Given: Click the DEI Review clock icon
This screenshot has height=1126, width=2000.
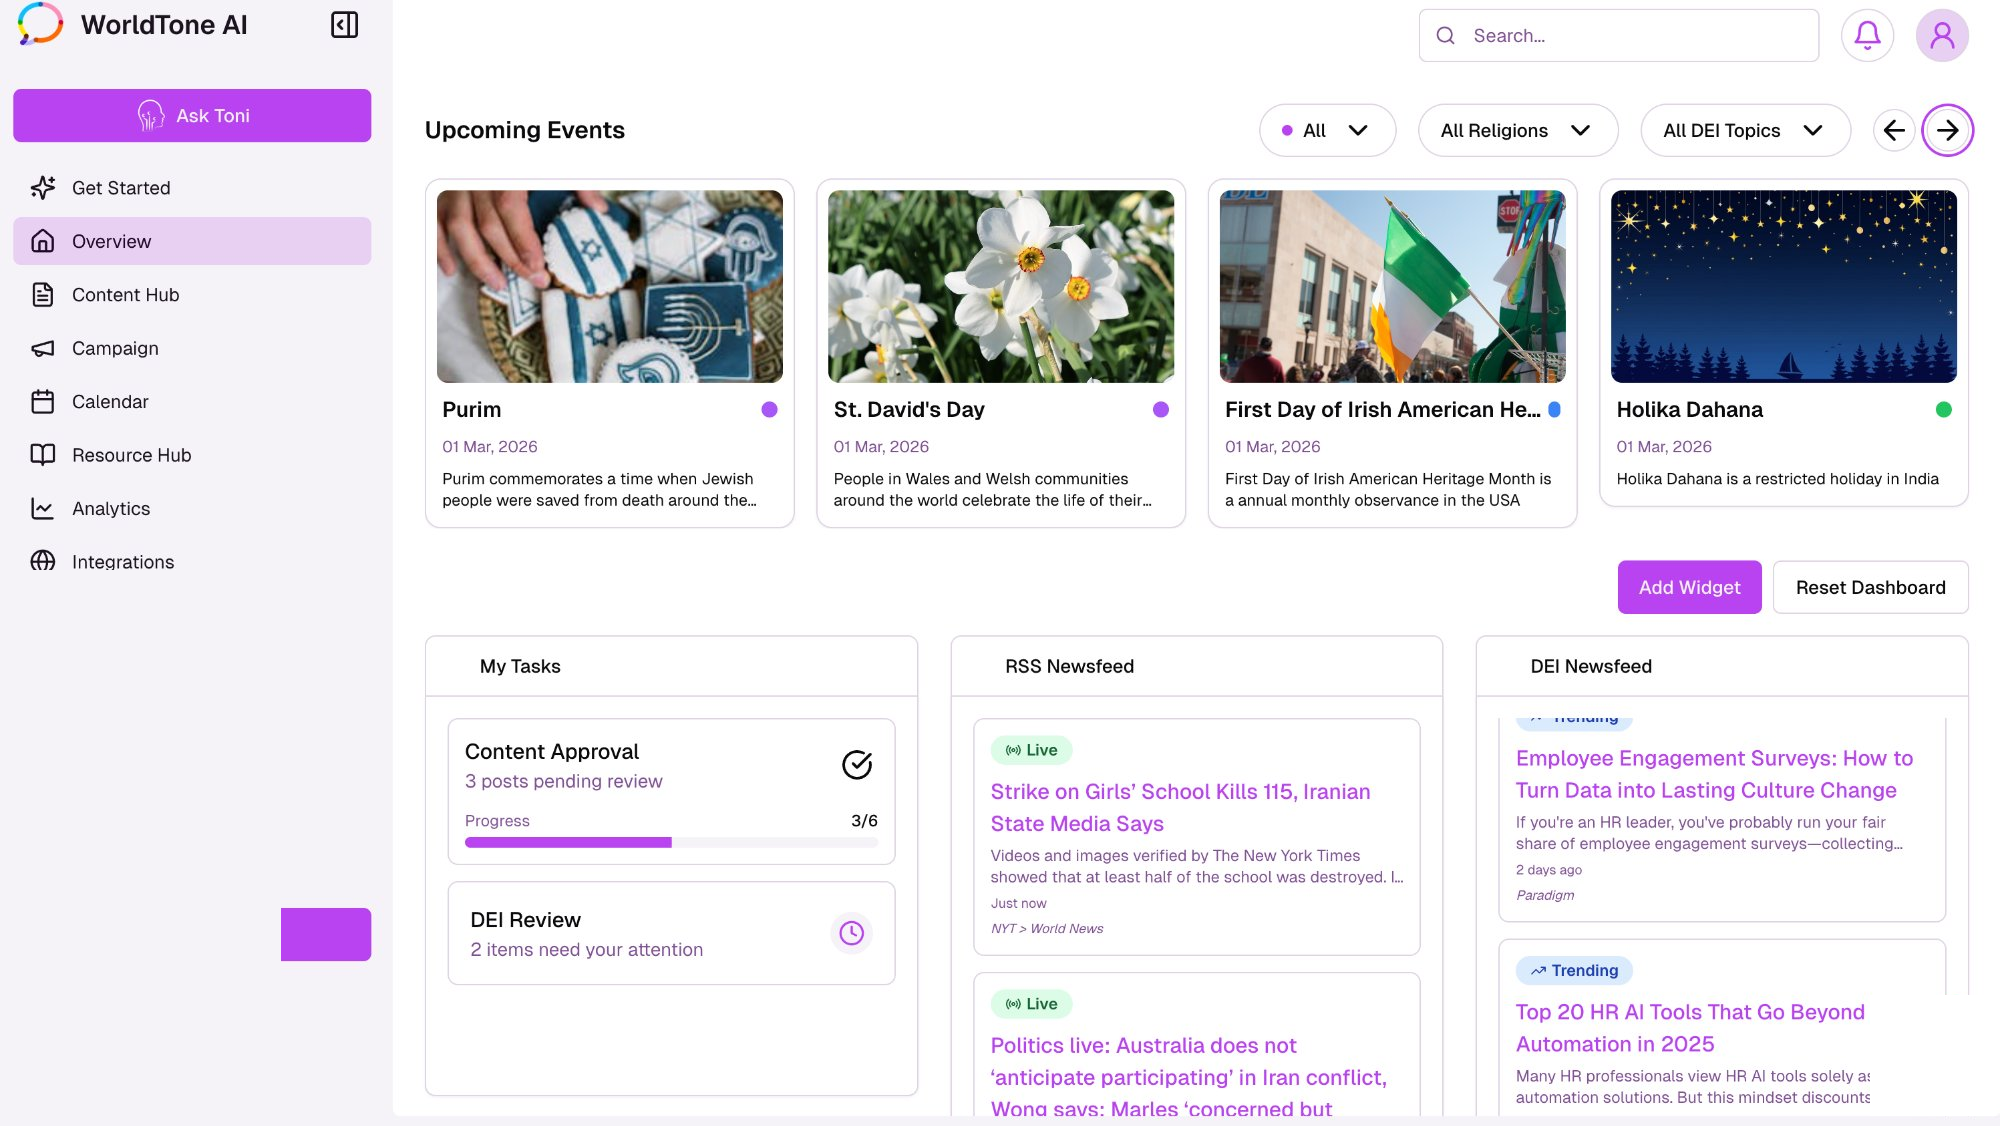Looking at the screenshot, I should coord(851,933).
